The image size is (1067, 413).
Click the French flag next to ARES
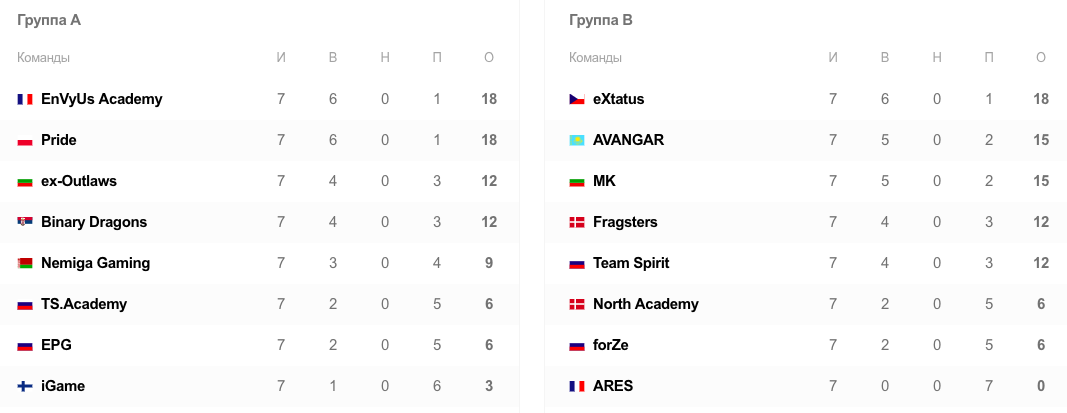click(x=577, y=386)
